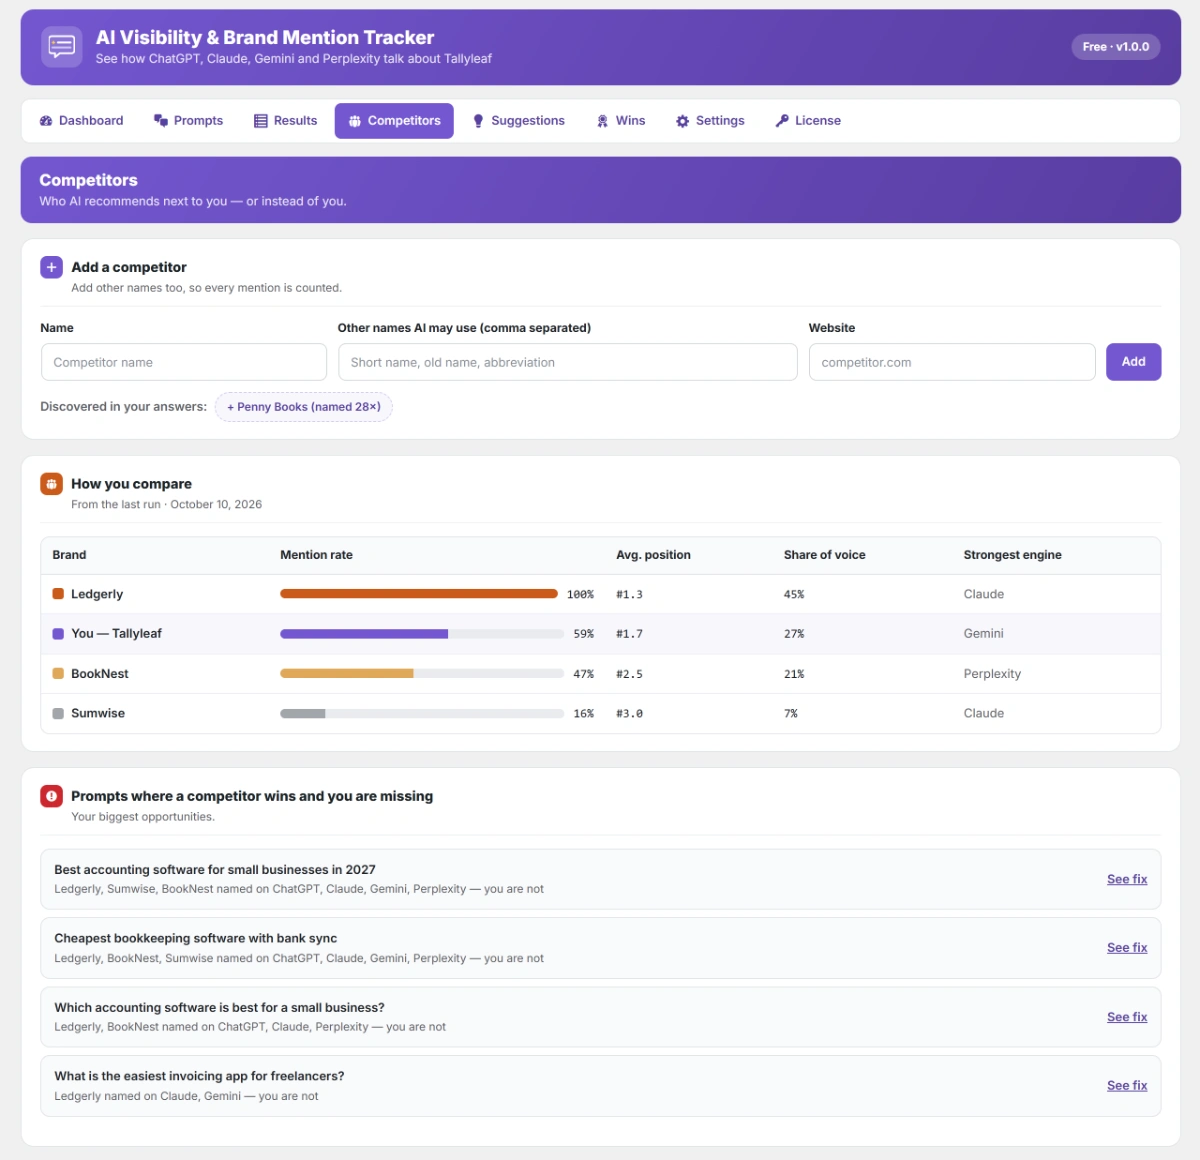Open the Suggestions tab
Viewport: 1200px width, 1160px height.
pyautogui.click(x=519, y=121)
